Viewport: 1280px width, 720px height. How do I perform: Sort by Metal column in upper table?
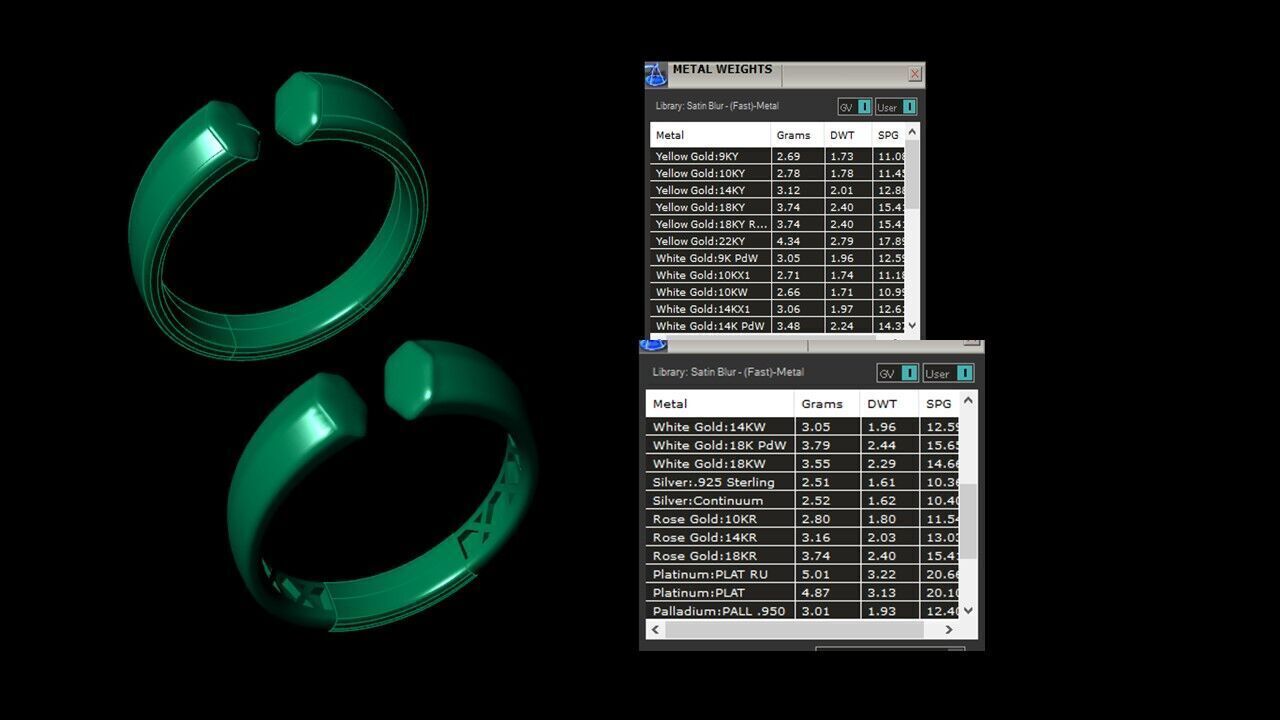710,135
